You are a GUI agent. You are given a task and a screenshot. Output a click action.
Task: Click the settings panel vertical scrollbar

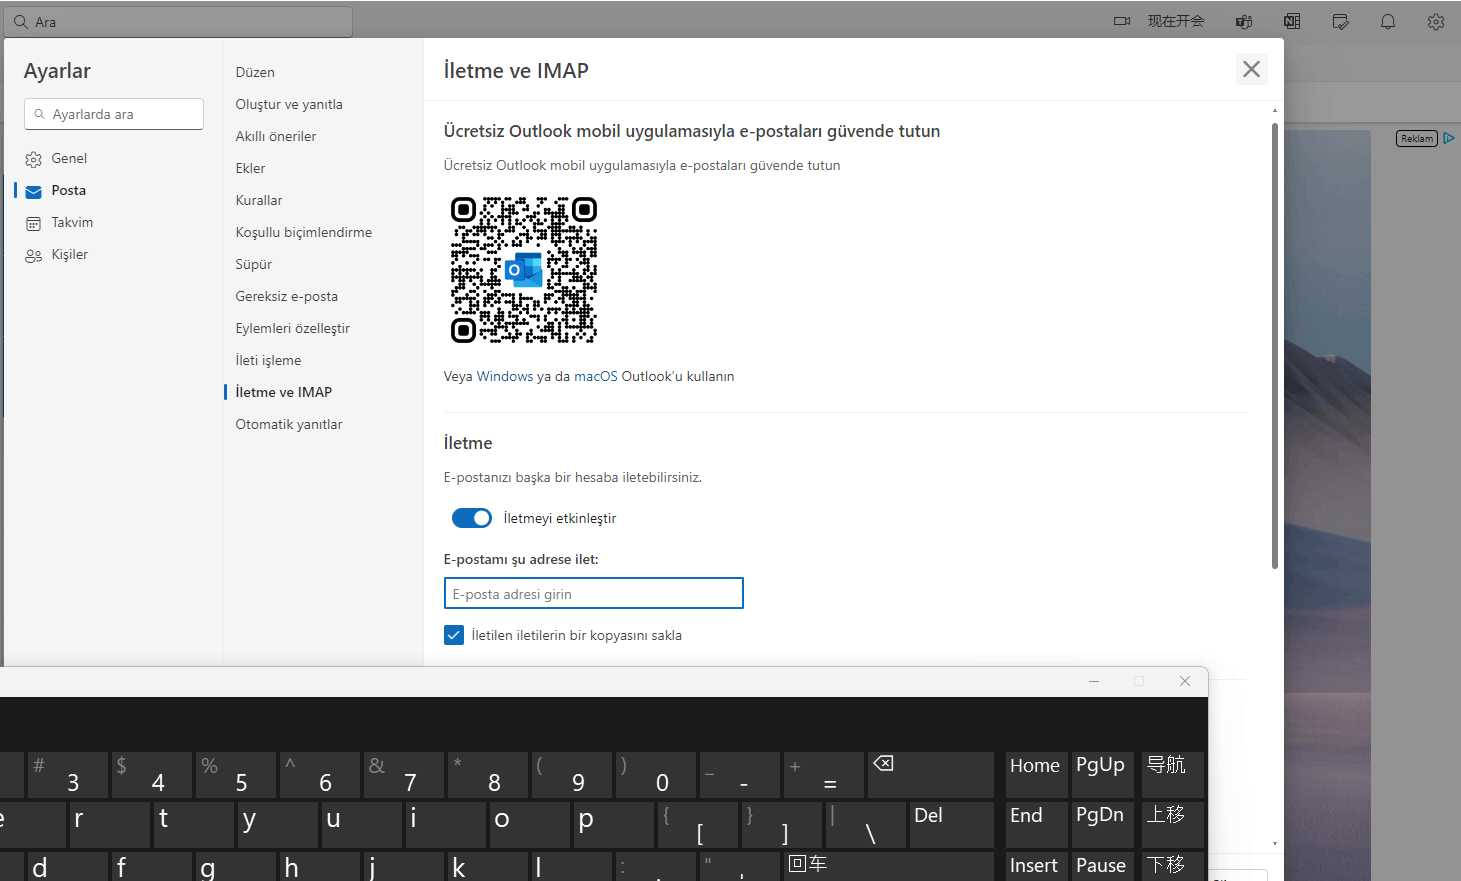1275,345
